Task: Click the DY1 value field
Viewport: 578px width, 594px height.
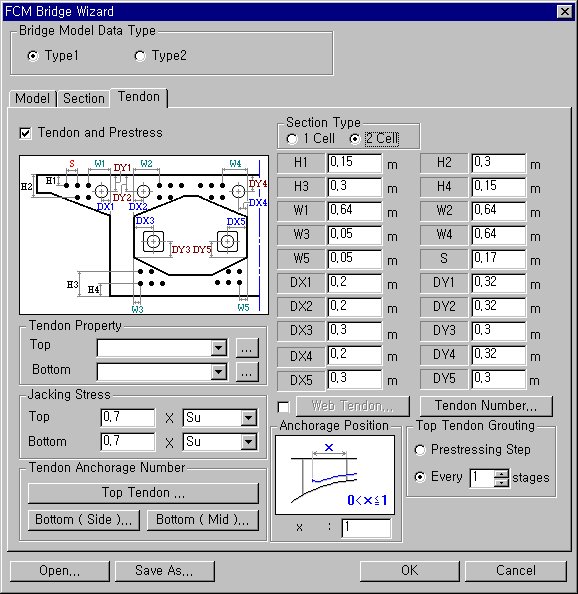Action: [x=498, y=283]
